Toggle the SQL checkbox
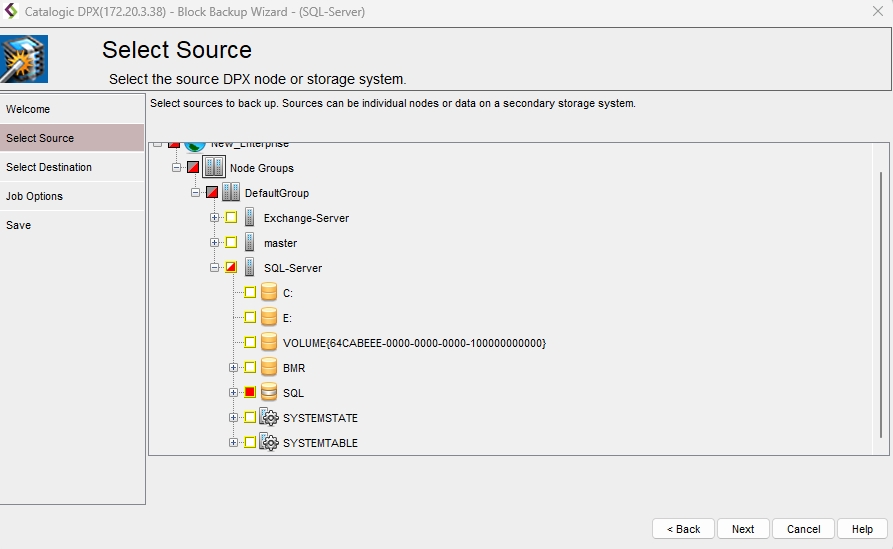 tap(250, 393)
